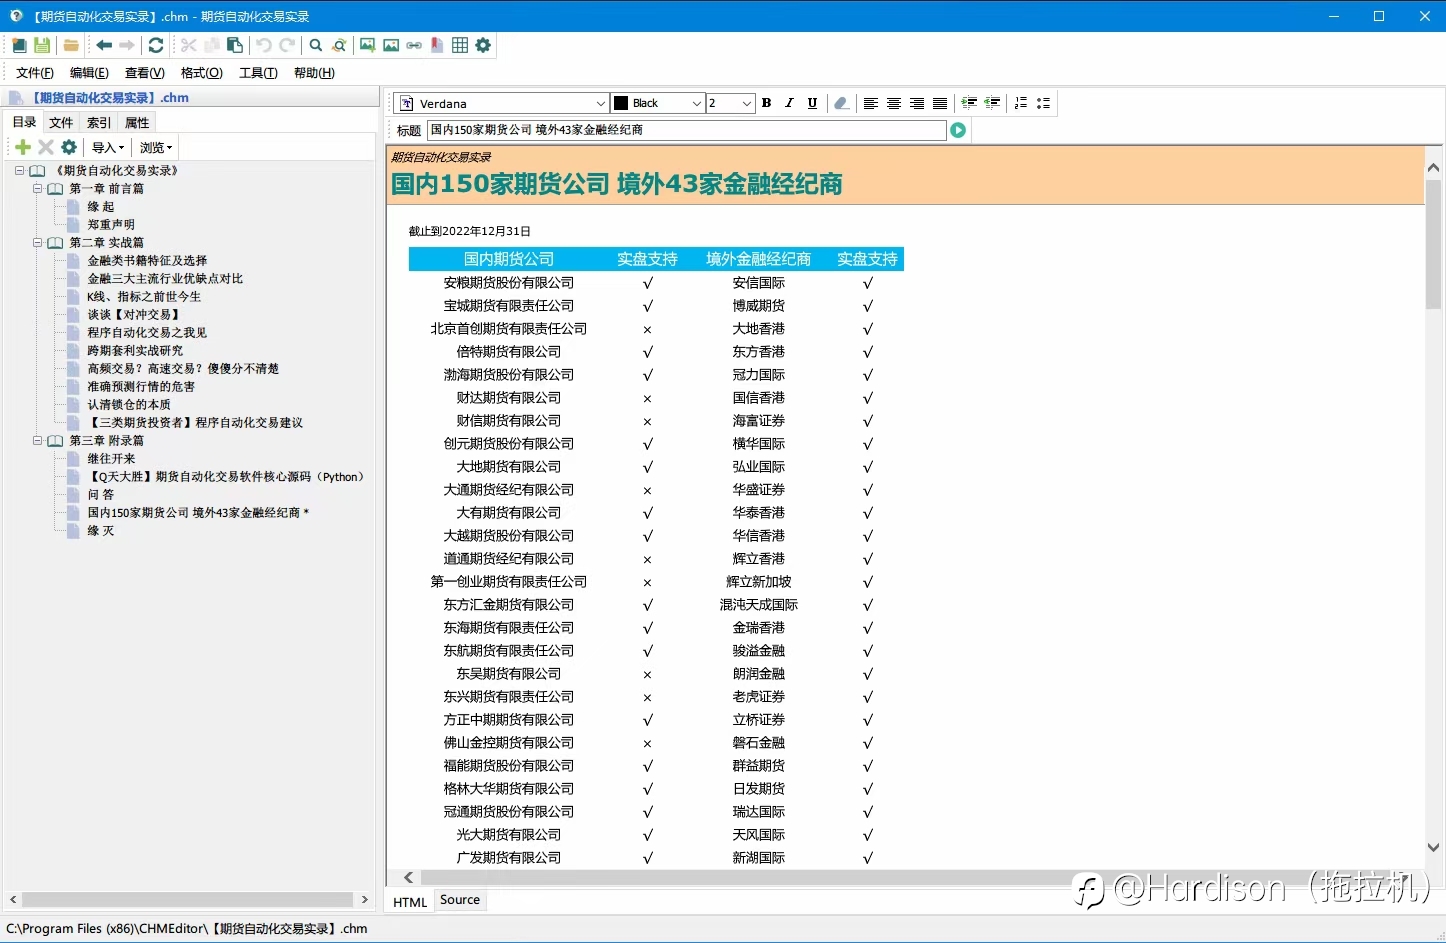Insert a table with the grid icon
This screenshot has height=943, width=1446.
tap(460, 45)
